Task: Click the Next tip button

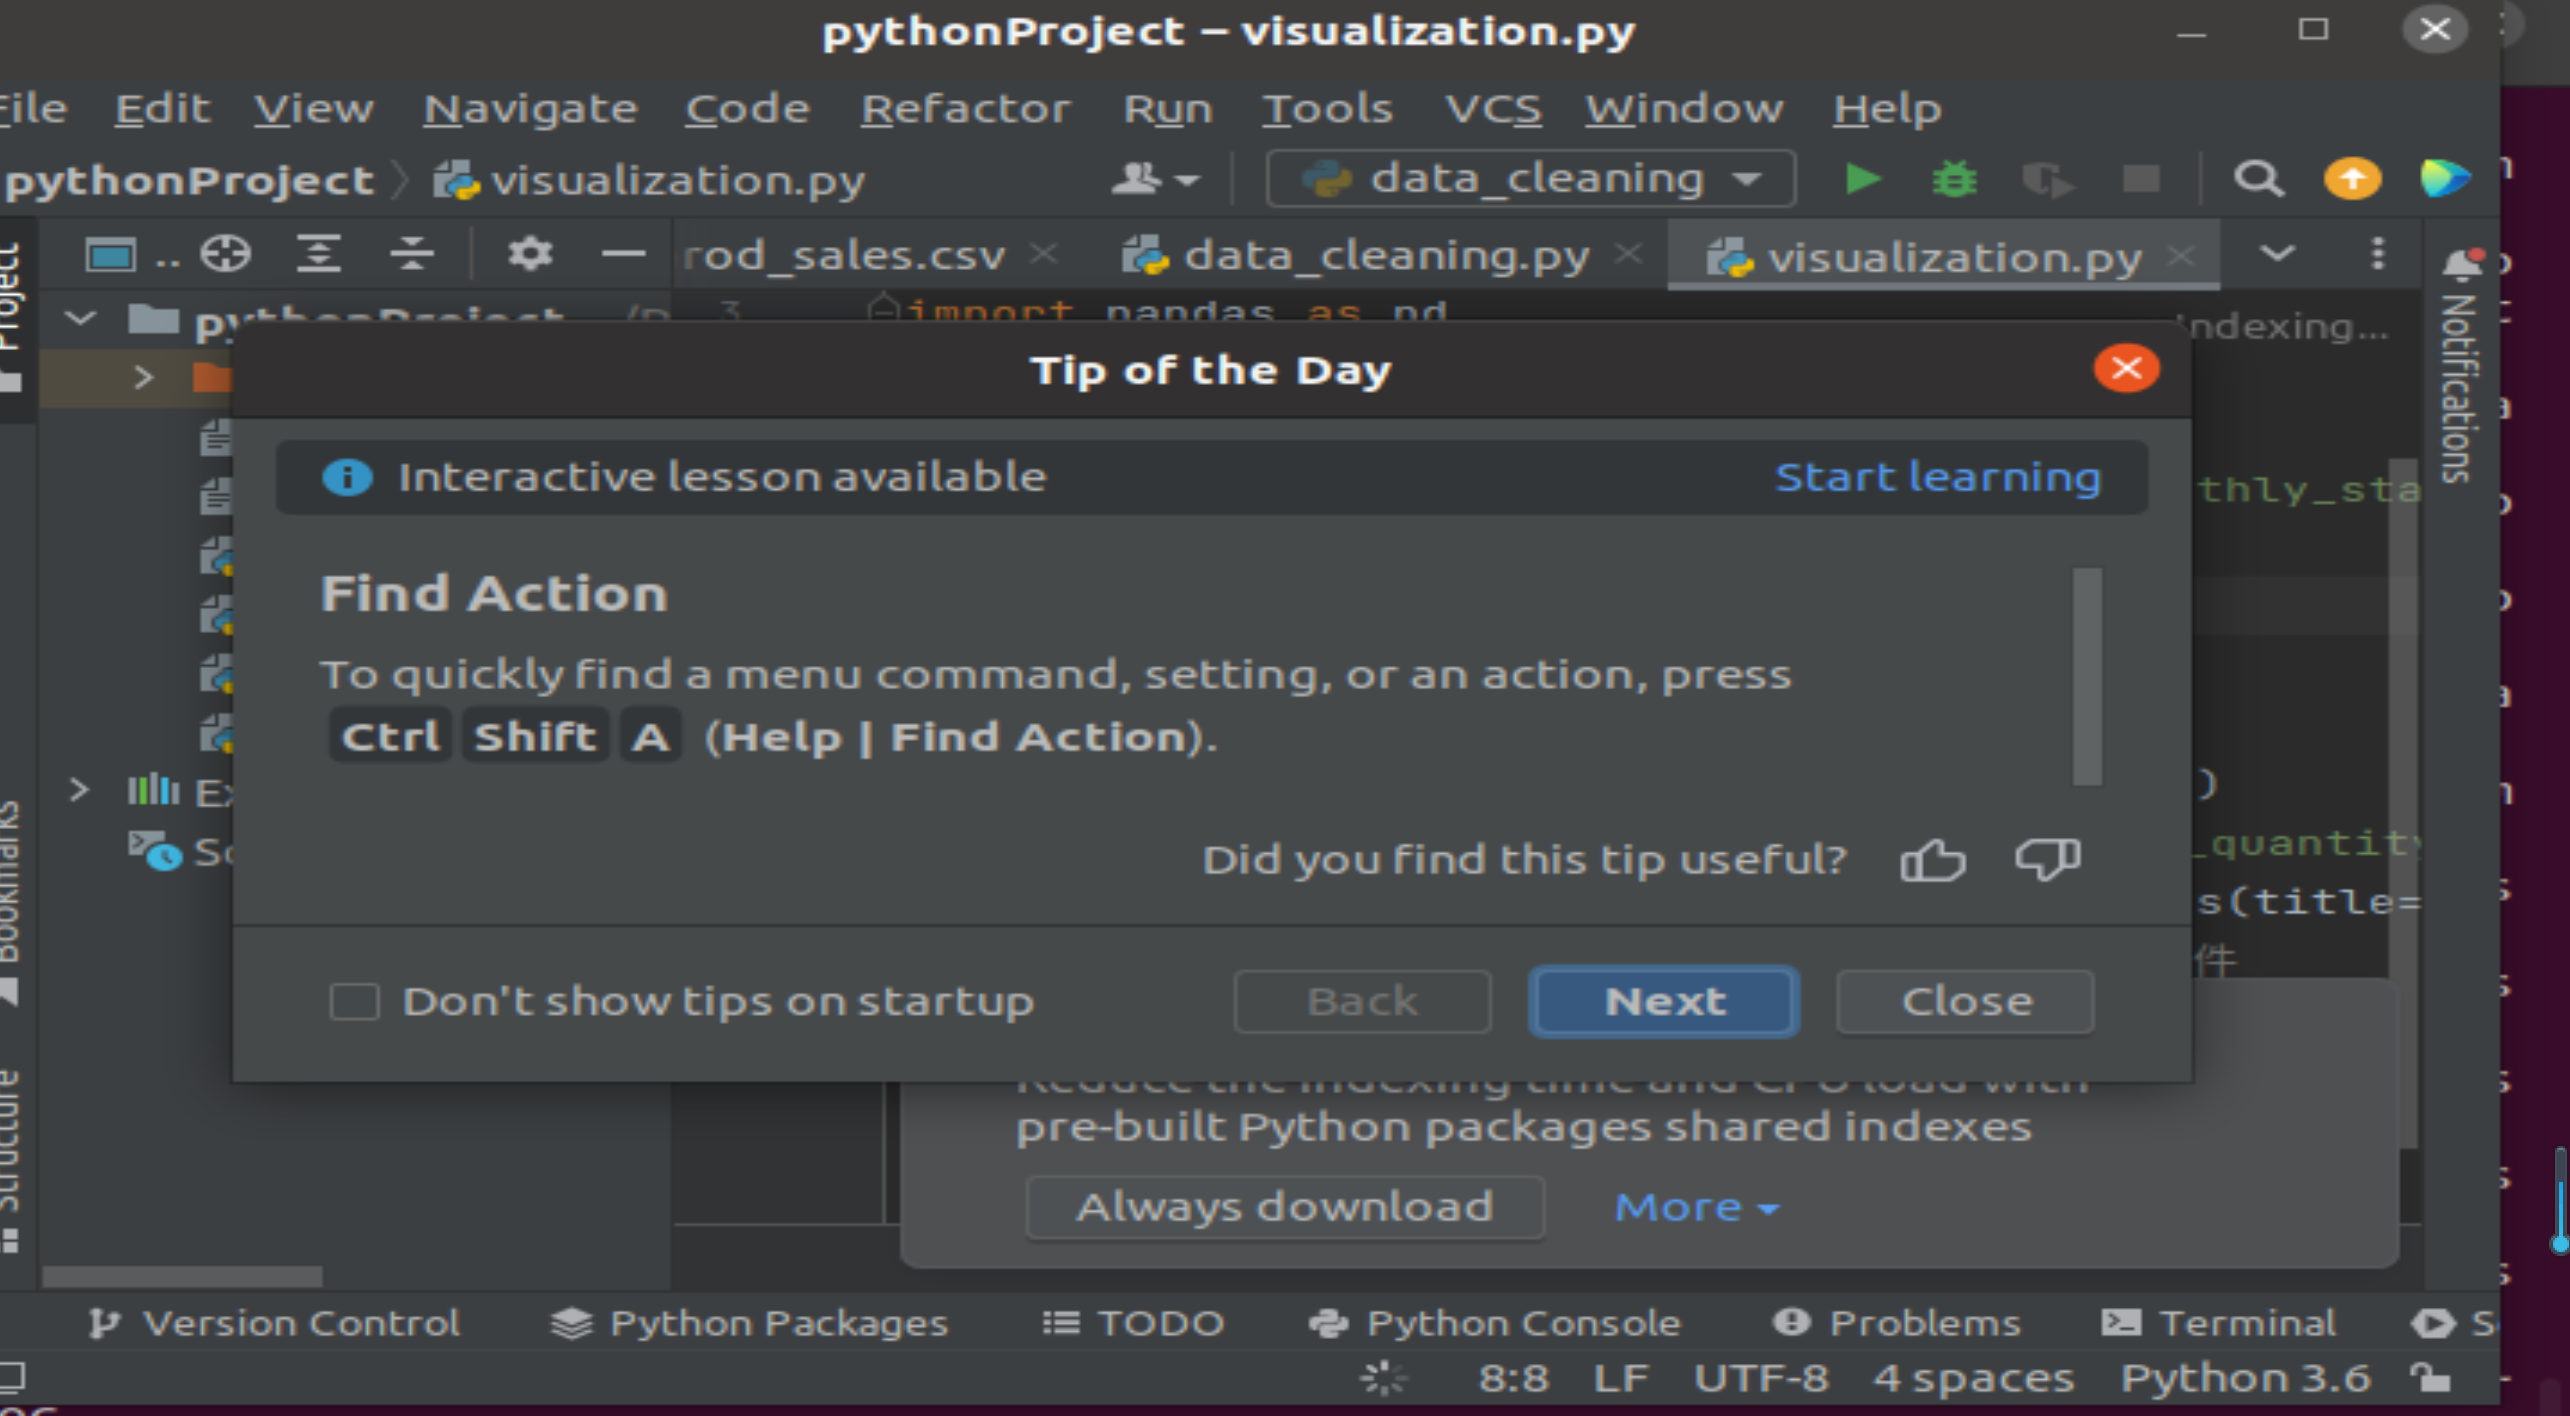Action: (x=1664, y=1001)
